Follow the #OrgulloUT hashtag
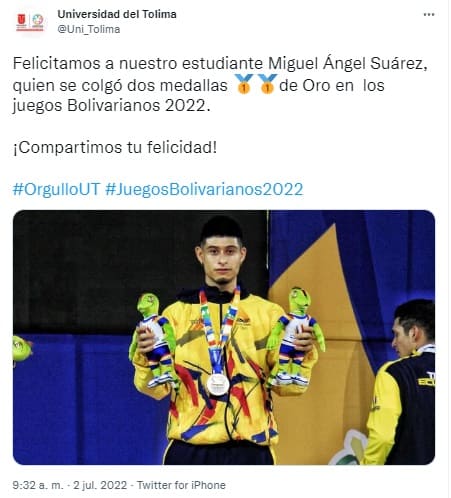 pyautogui.click(x=56, y=189)
